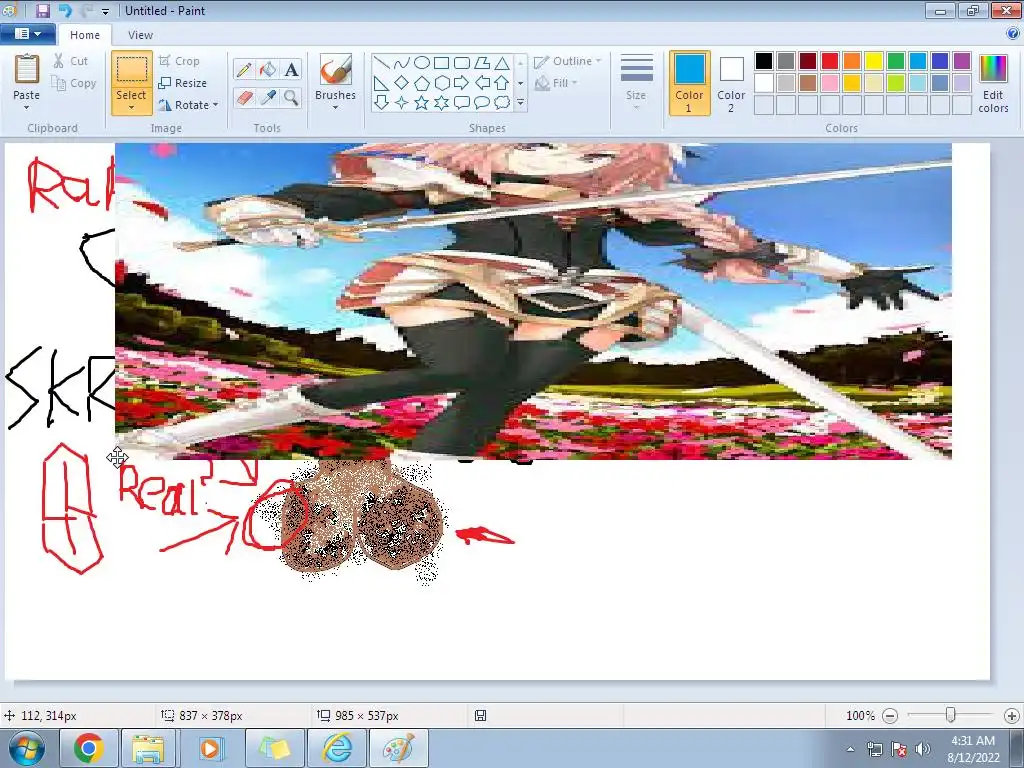The width and height of the screenshot is (1024, 768).
Task: Select the Magnifier tool
Action: tap(291, 98)
